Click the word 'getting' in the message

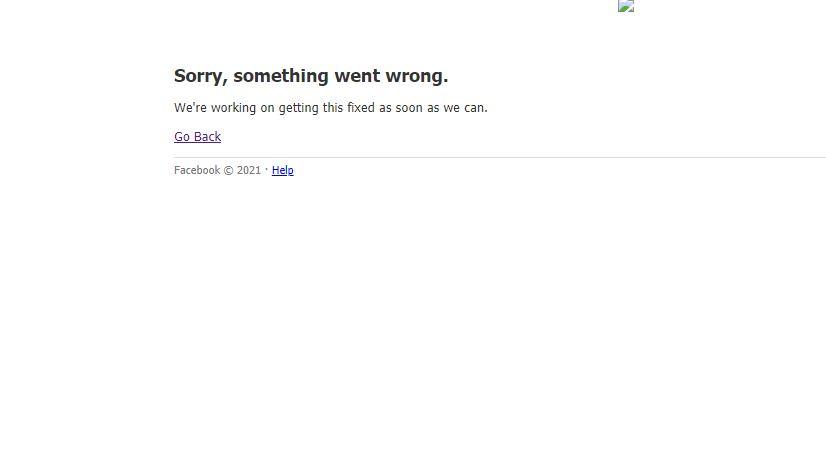(x=299, y=107)
